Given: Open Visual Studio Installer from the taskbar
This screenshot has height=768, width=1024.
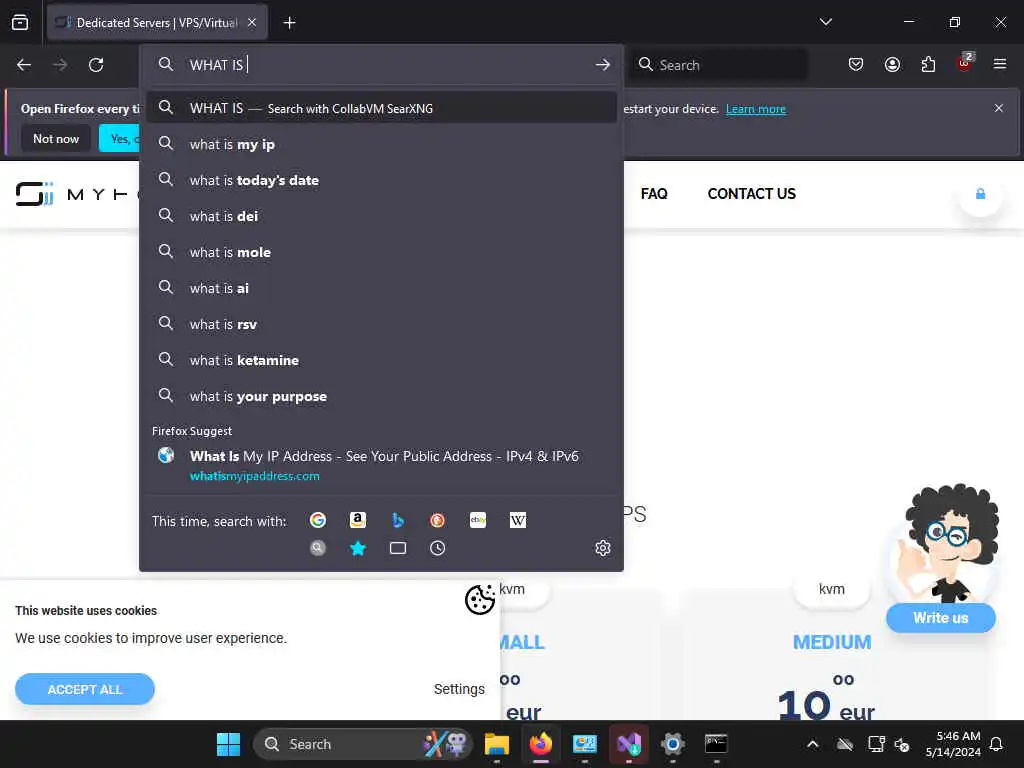Looking at the screenshot, I should pyautogui.click(x=629, y=744).
